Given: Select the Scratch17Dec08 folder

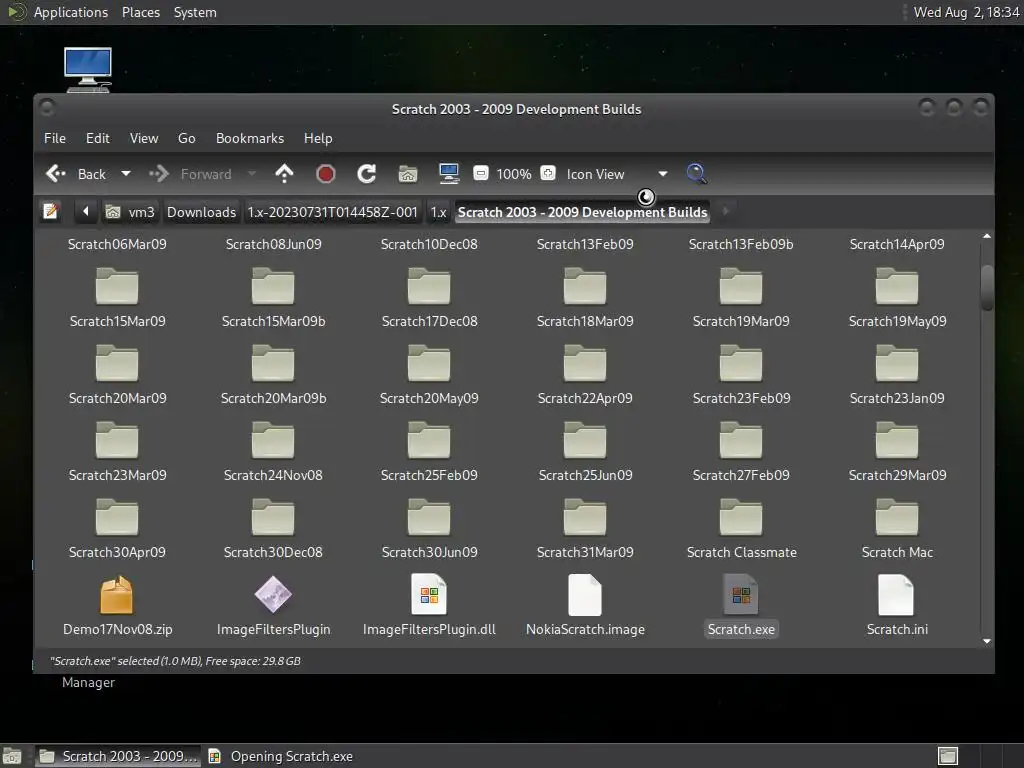Looking at the screenshot, I should (x=429, y=297).
